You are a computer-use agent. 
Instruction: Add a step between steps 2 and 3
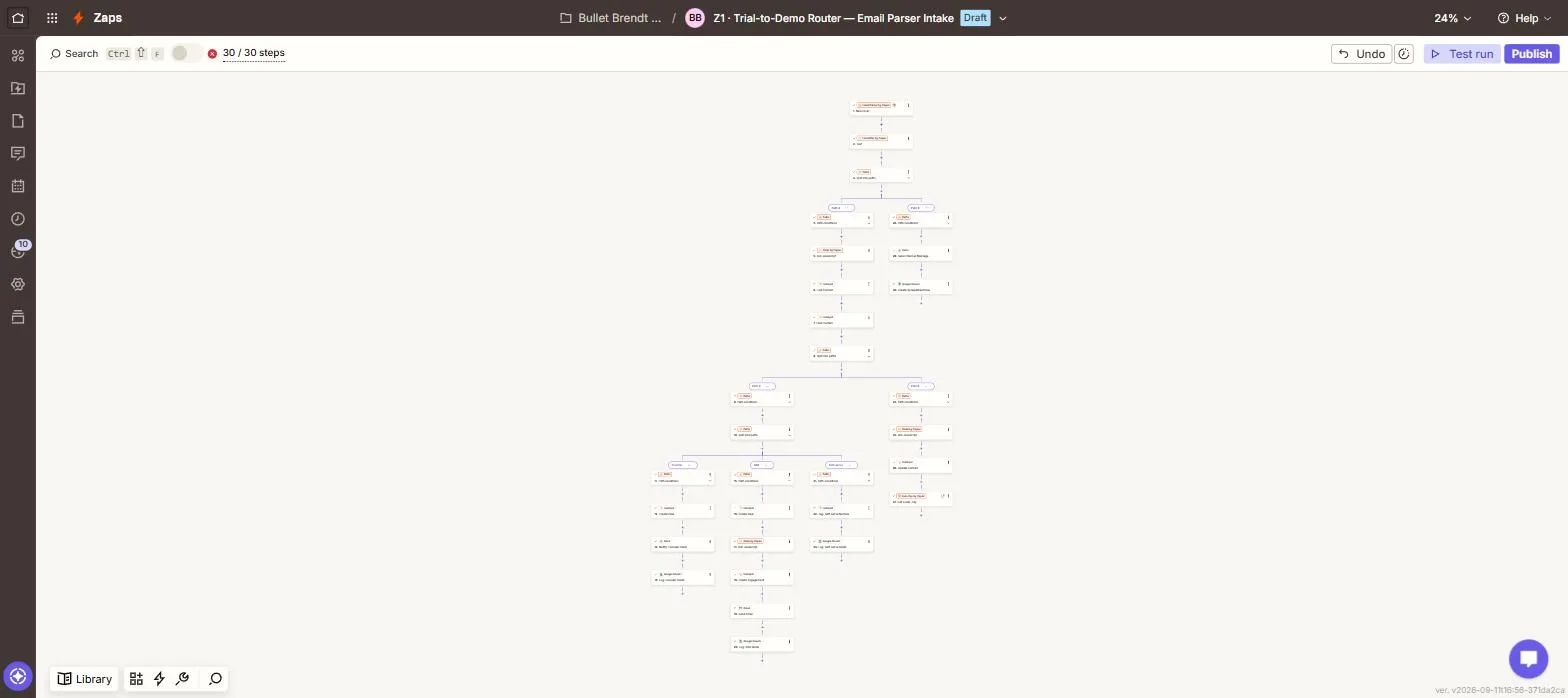coord(881,158)
